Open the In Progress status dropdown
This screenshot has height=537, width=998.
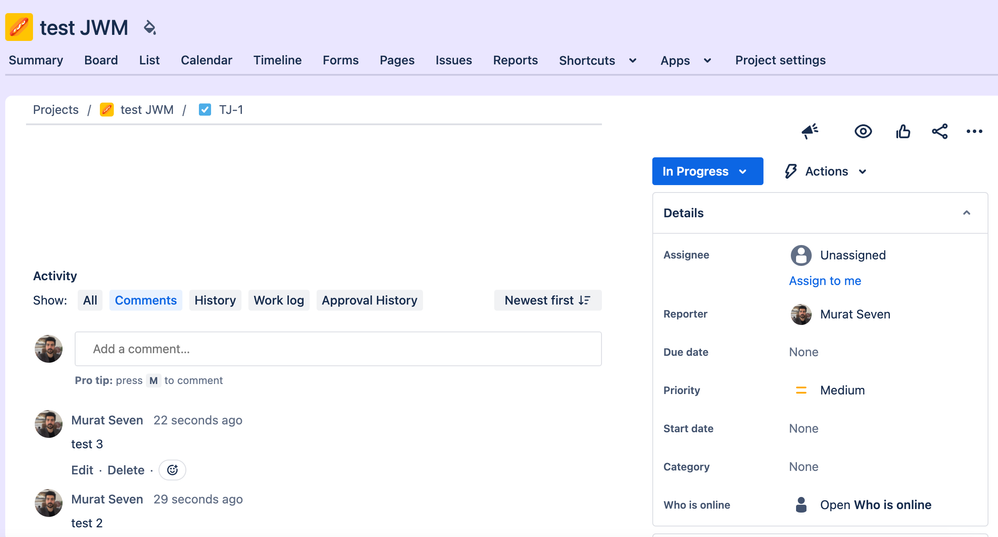pos(707,171)
